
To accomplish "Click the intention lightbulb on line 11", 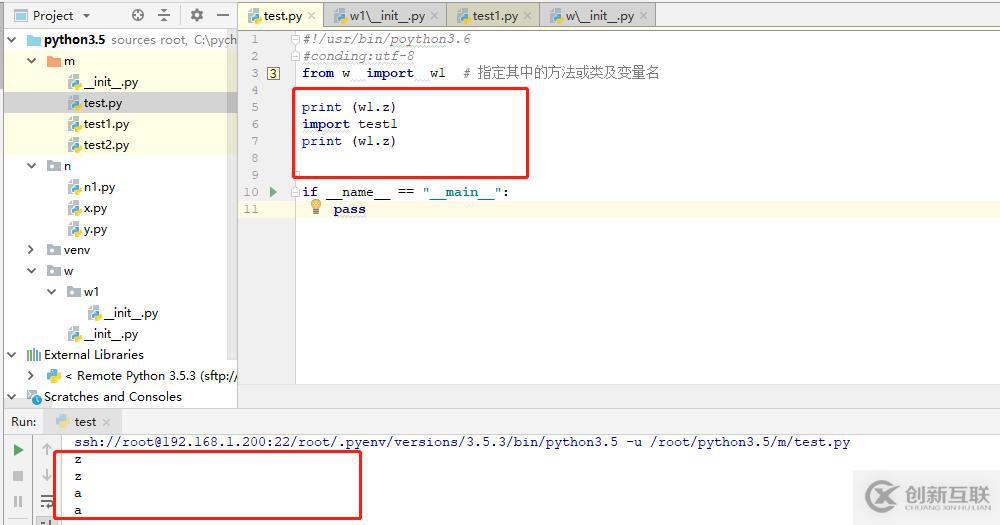I will pos(316,206).
